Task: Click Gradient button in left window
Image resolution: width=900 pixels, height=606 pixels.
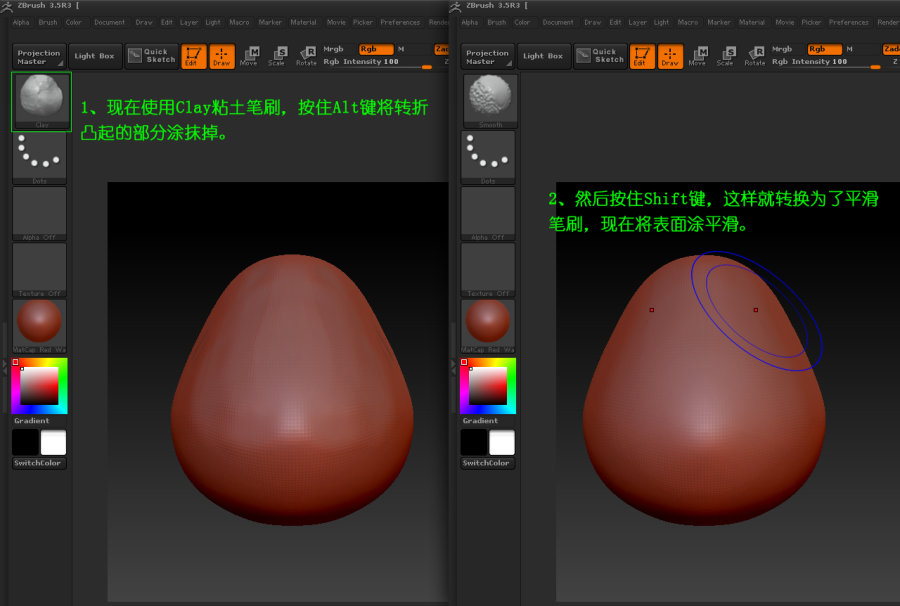Action: coord(32,421)
